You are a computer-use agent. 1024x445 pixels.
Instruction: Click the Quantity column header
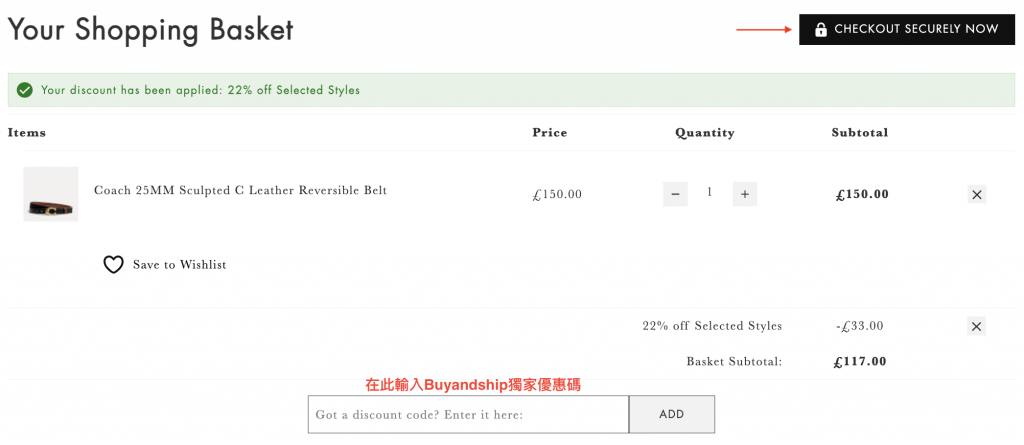[705, 132]
